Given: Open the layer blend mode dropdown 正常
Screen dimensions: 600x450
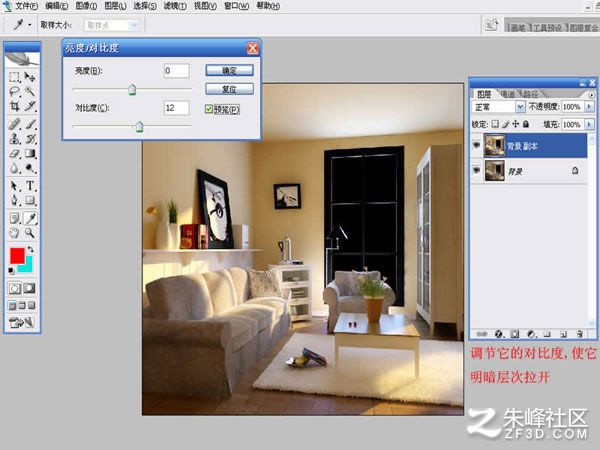Looking at the screenshot, I should tap(498, 107).
